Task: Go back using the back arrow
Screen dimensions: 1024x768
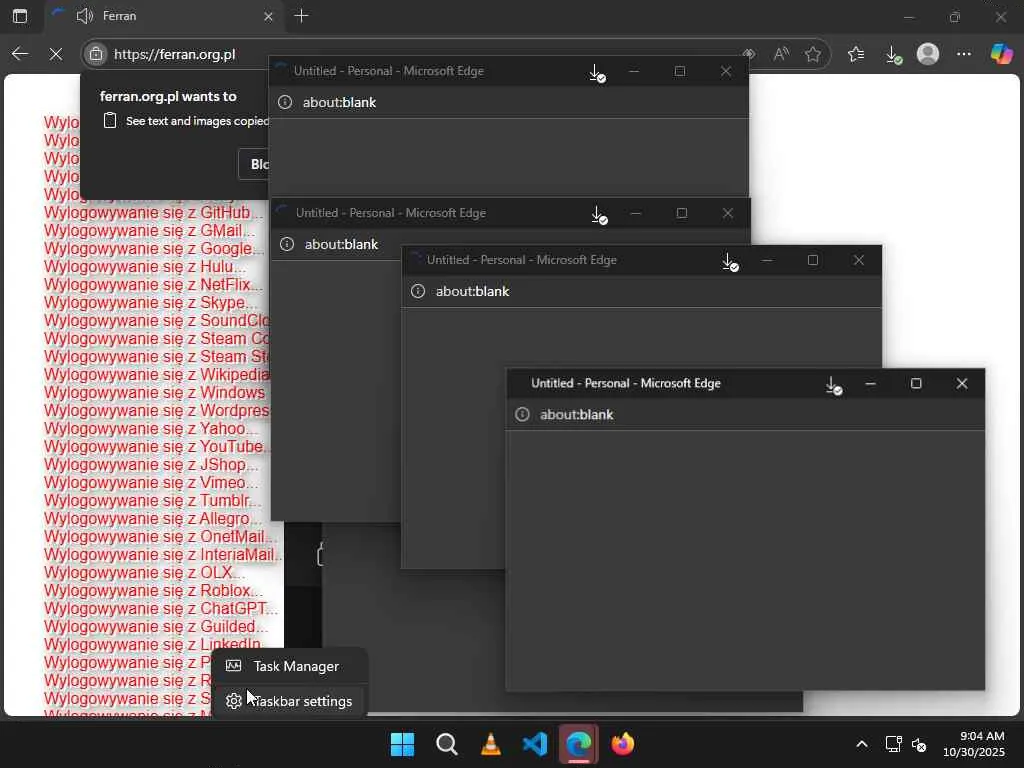Action: 20,54
